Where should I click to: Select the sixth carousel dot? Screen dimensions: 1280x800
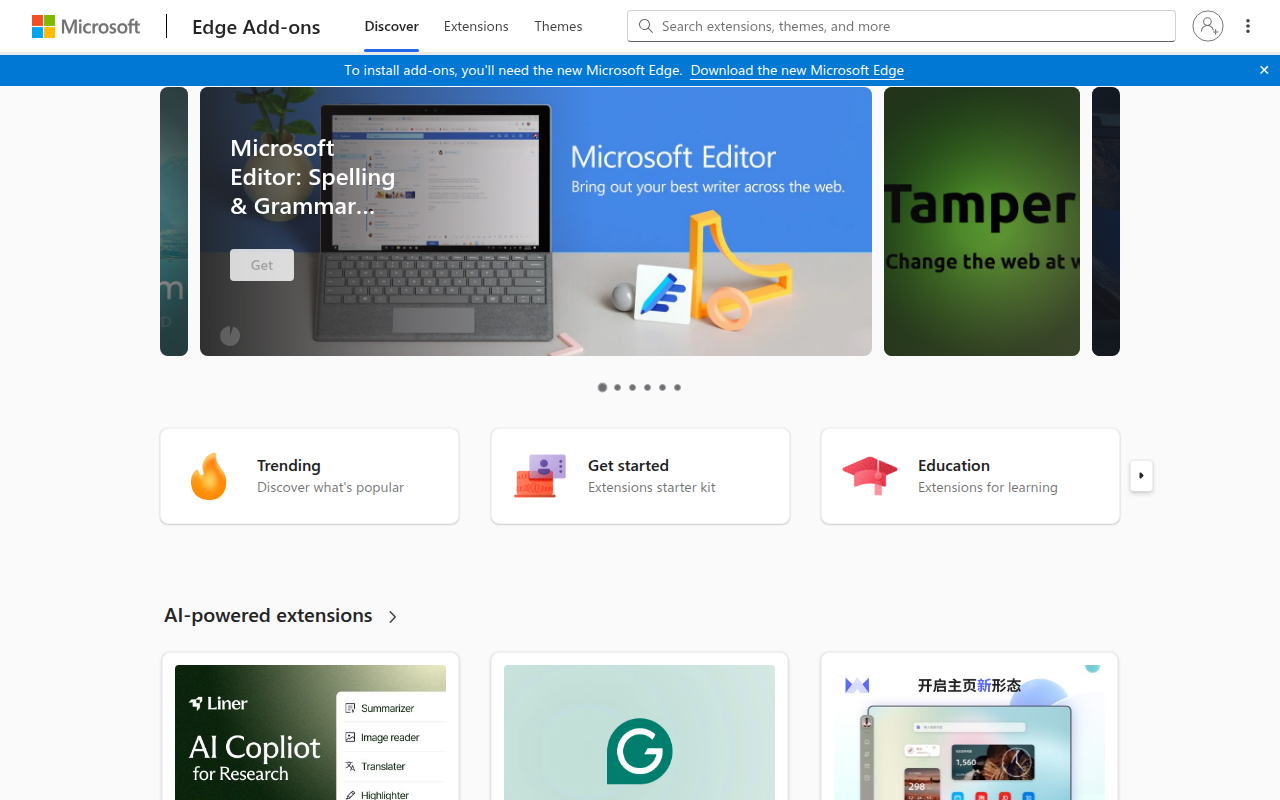[x=677, y=387]
